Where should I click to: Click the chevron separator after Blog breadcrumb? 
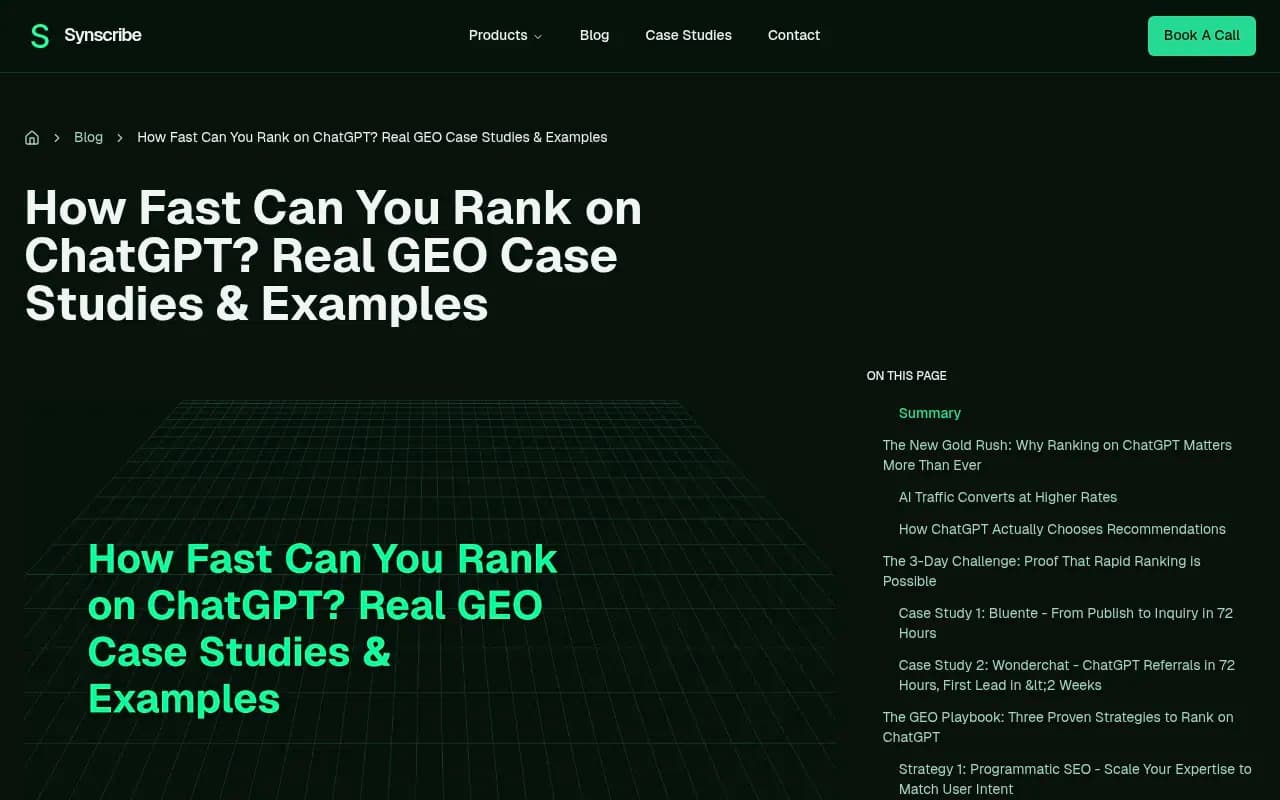(x=119, y=137)
